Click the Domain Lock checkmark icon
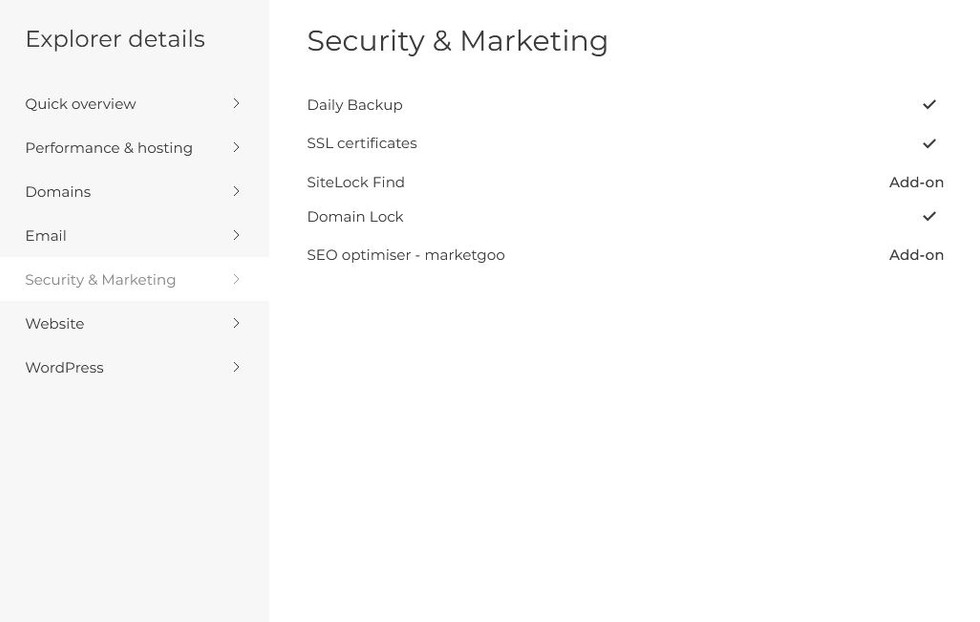This screenshot has width=980, height=622. pos(929,217)
